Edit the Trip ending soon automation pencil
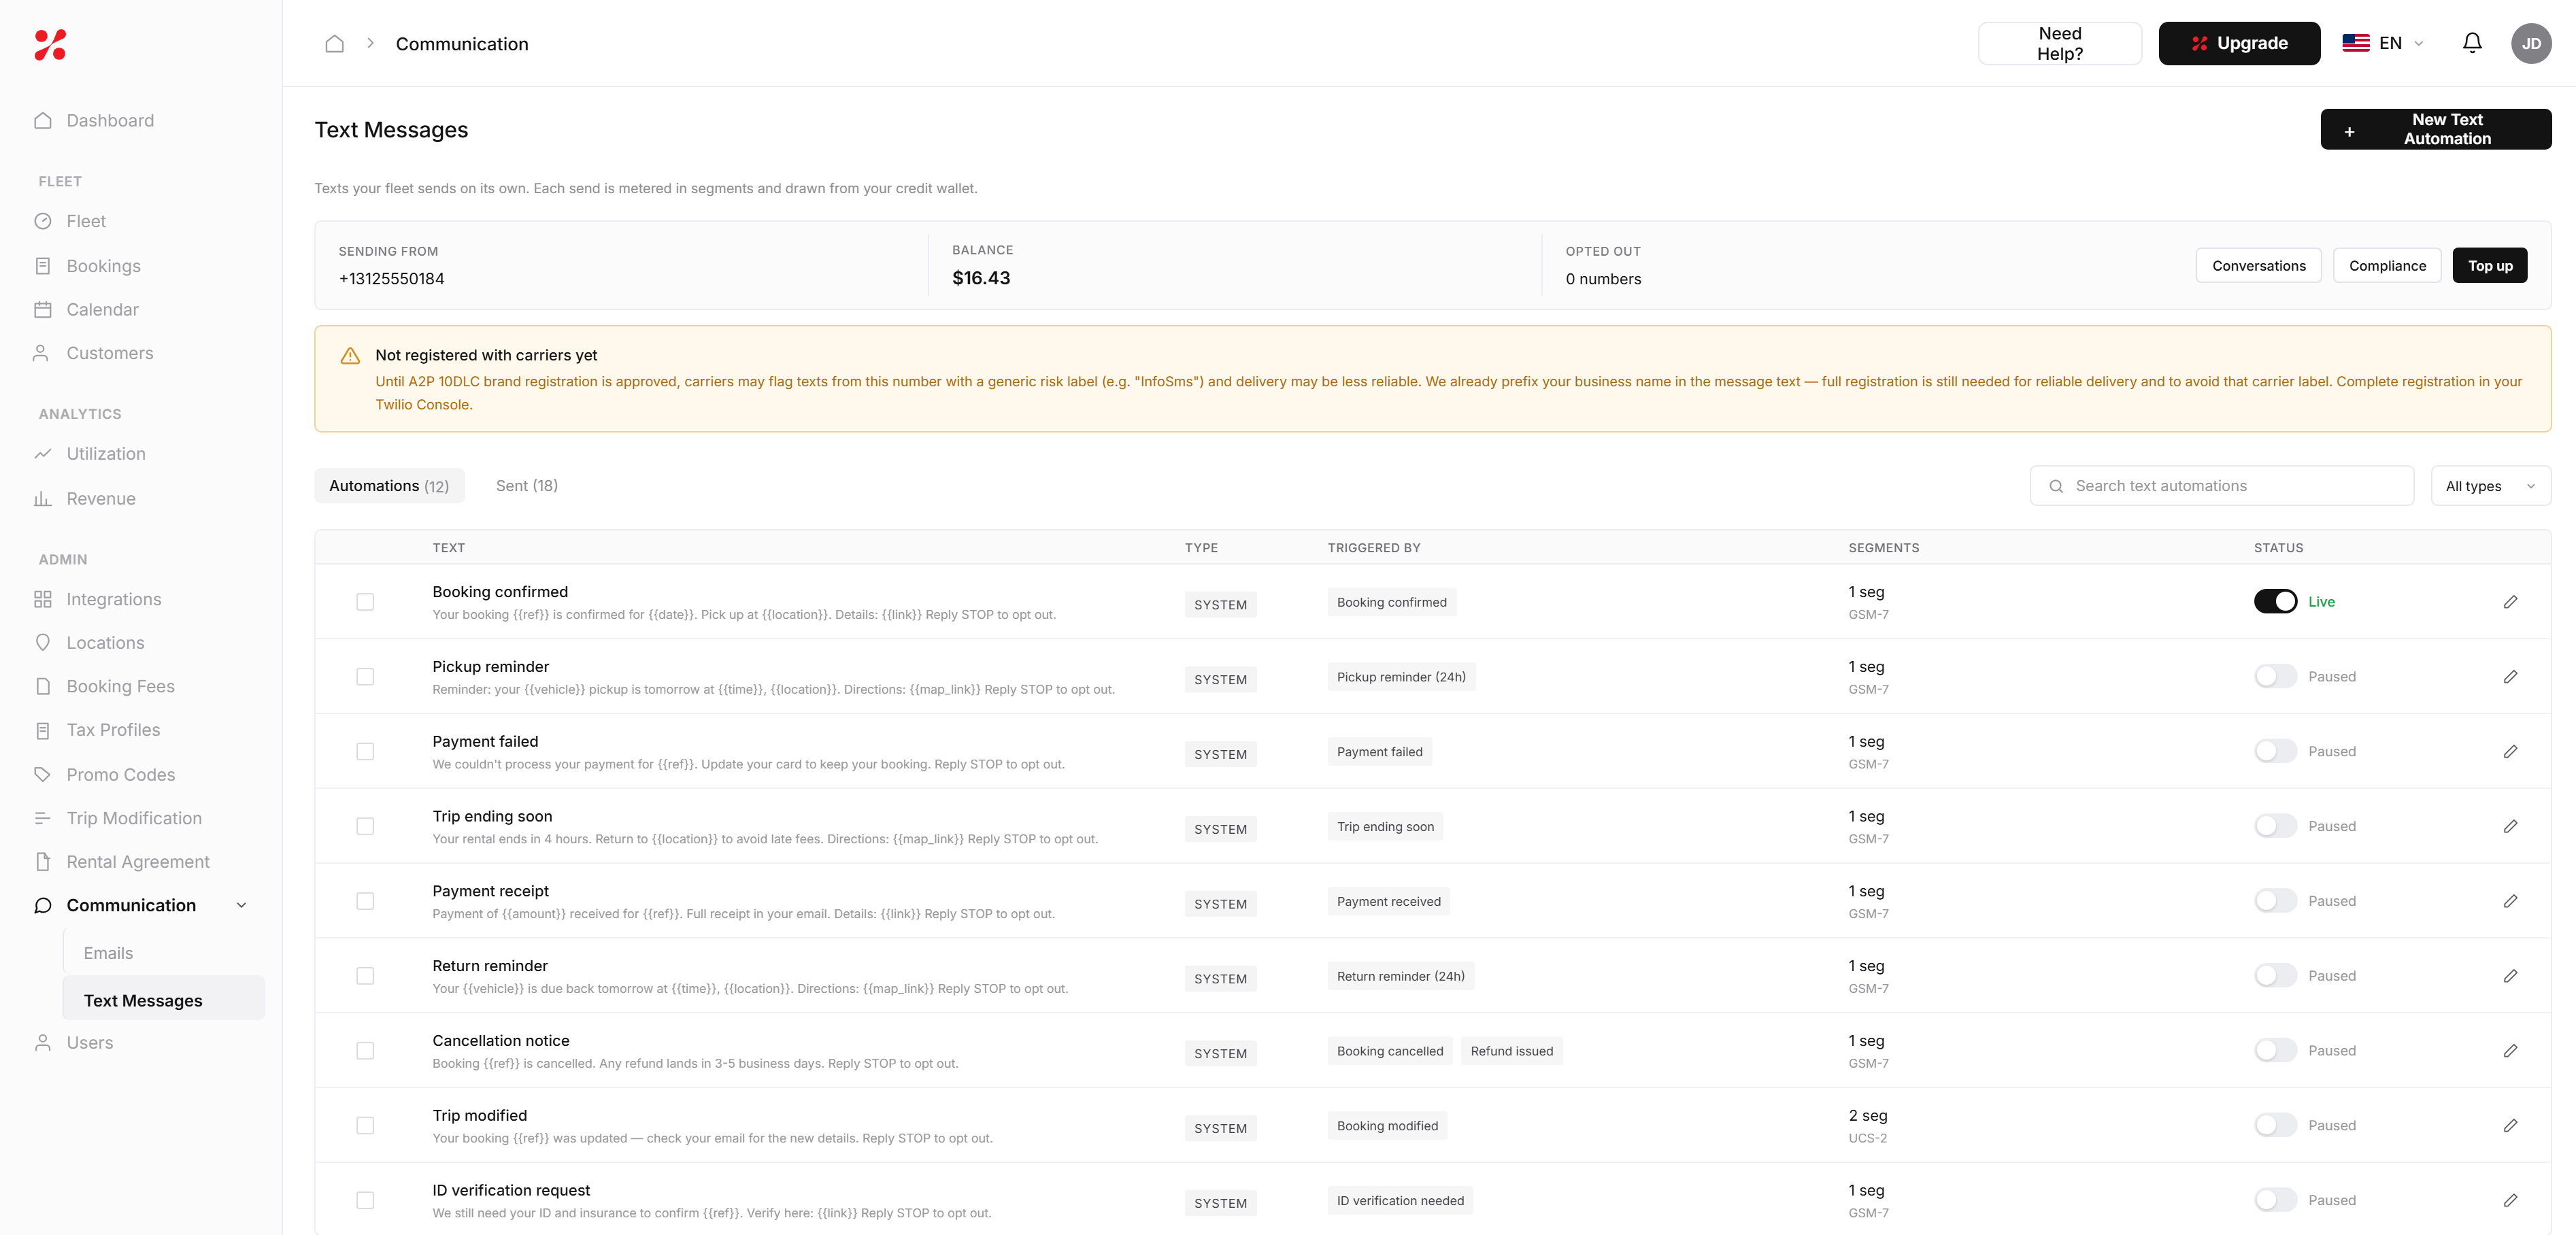This screenshot has height=1235, width=2576. point(2510,826)
